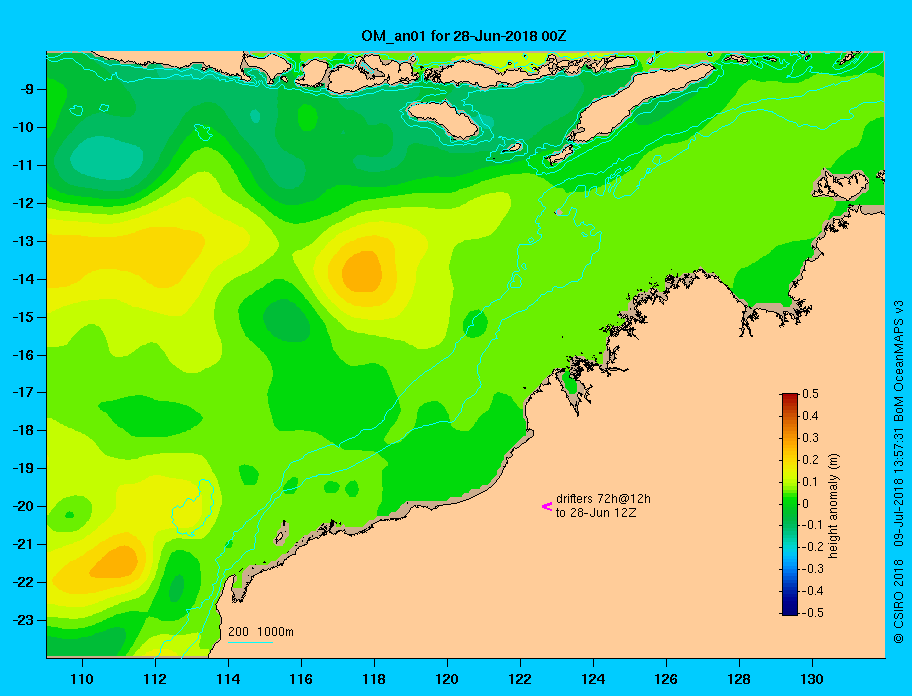Click the latitude label -11
This screenshot has width=912, height=696.
tap(24, 165)
